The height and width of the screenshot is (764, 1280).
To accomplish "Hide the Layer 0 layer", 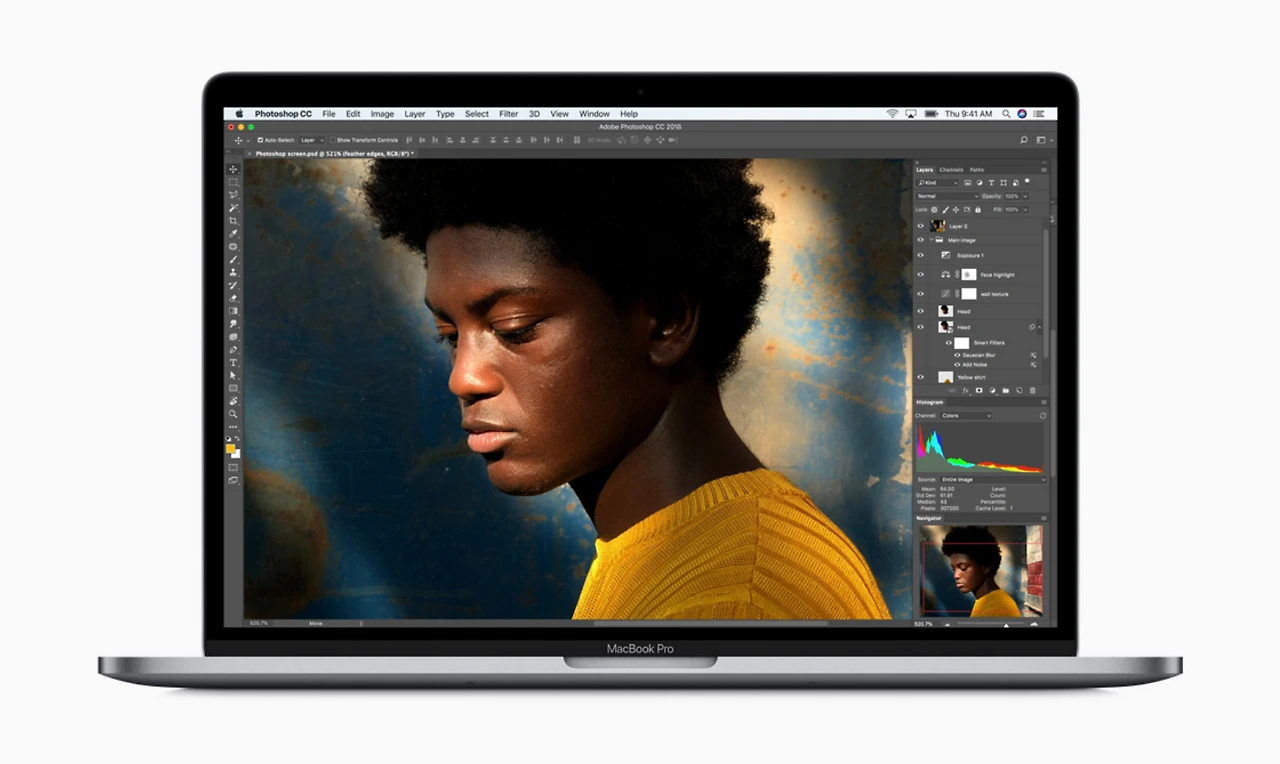I will [x=921, y=226].
